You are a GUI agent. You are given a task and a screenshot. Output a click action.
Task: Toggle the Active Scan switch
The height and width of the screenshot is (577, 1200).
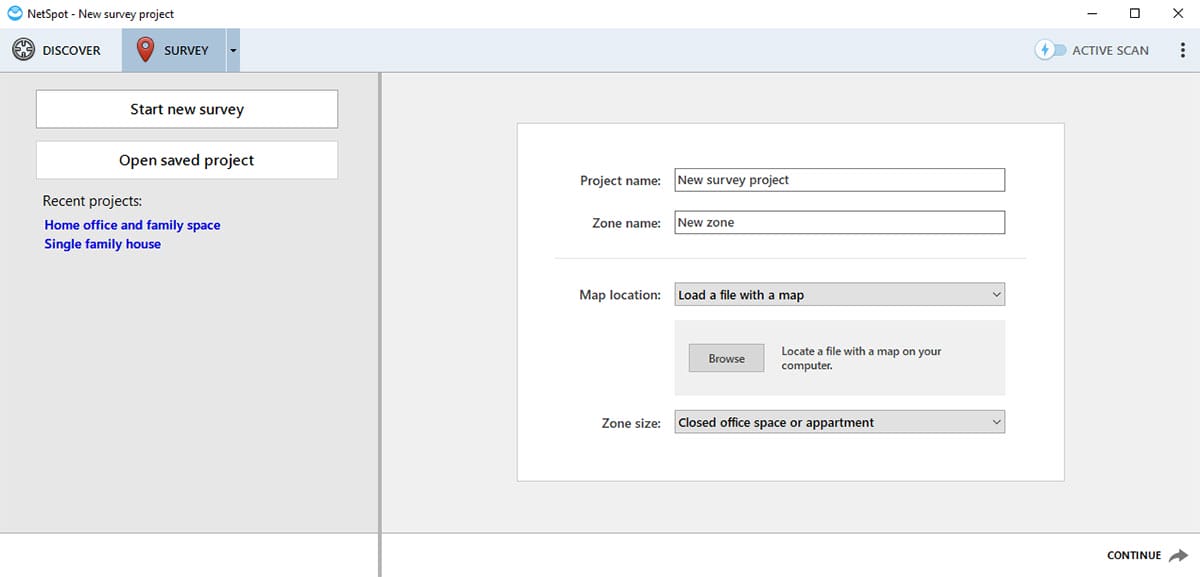(1050, 50)
